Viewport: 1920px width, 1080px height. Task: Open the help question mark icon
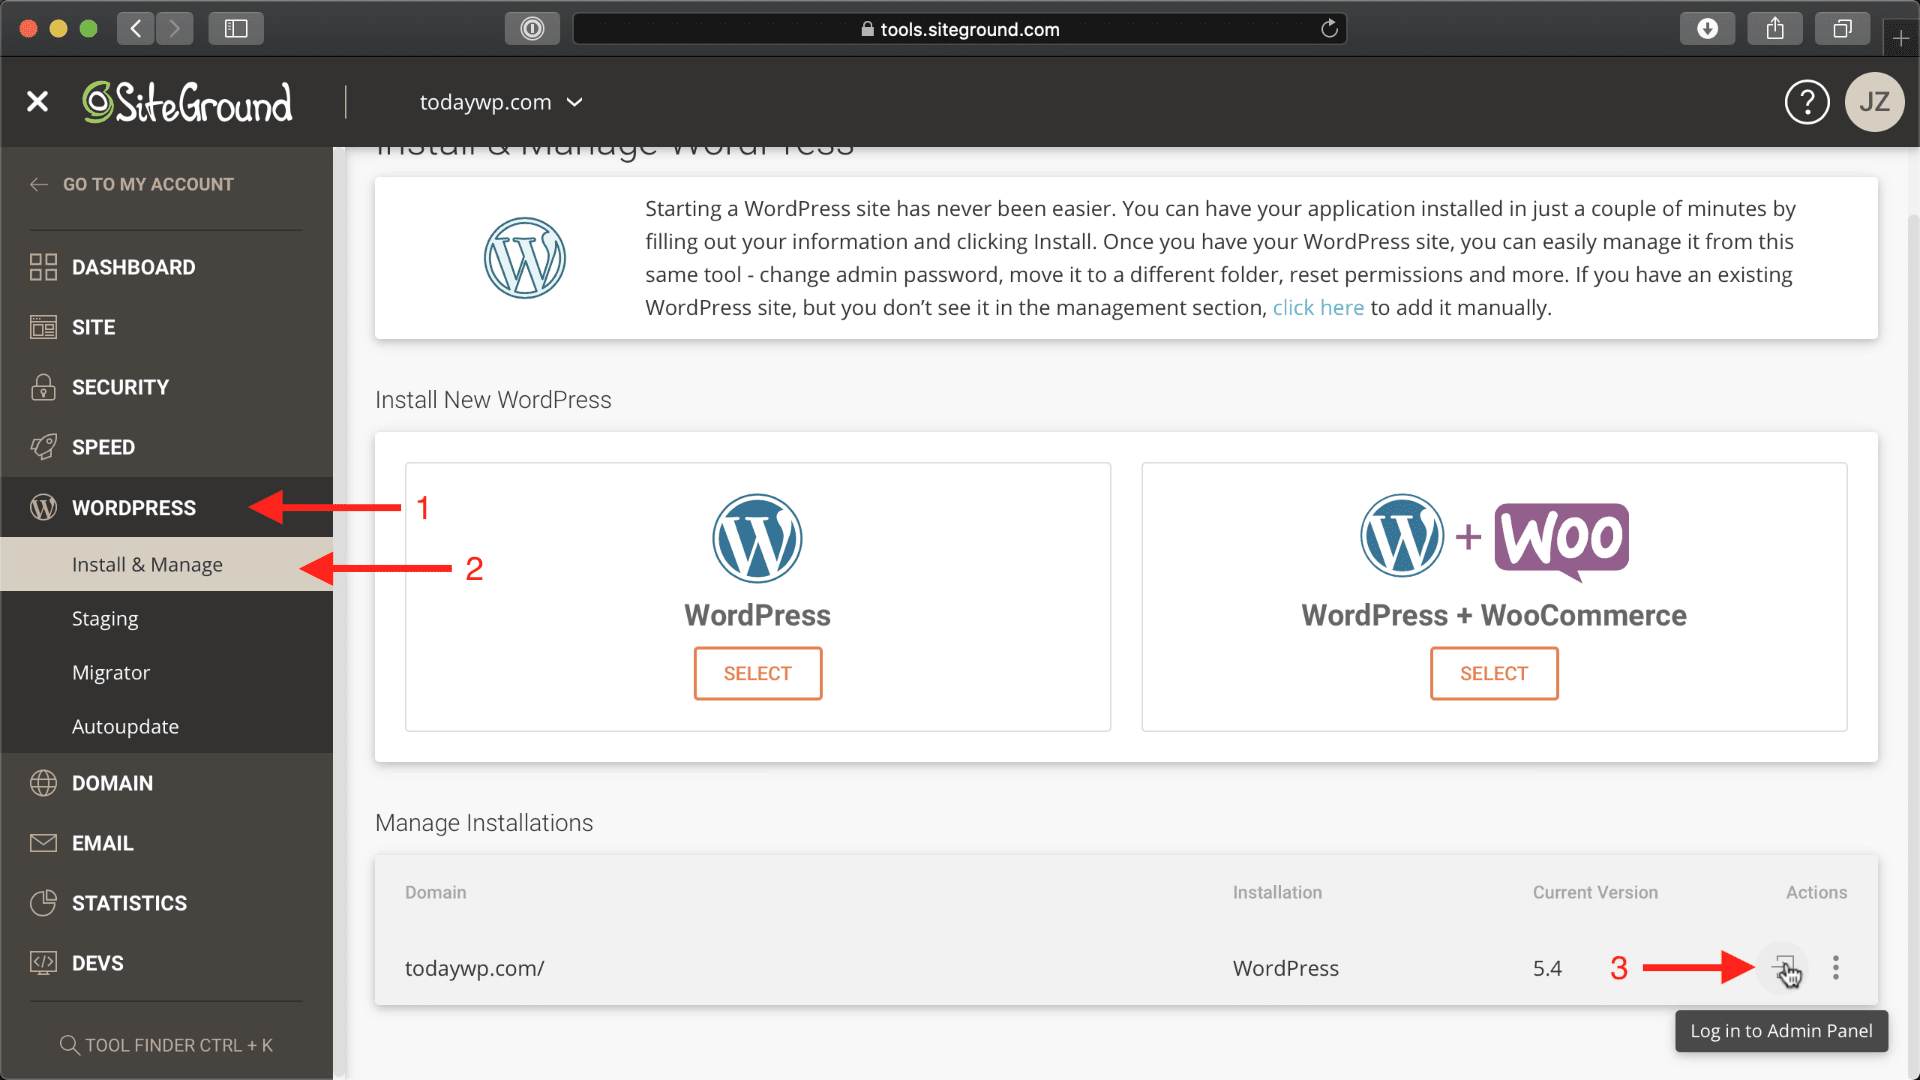1807,102
